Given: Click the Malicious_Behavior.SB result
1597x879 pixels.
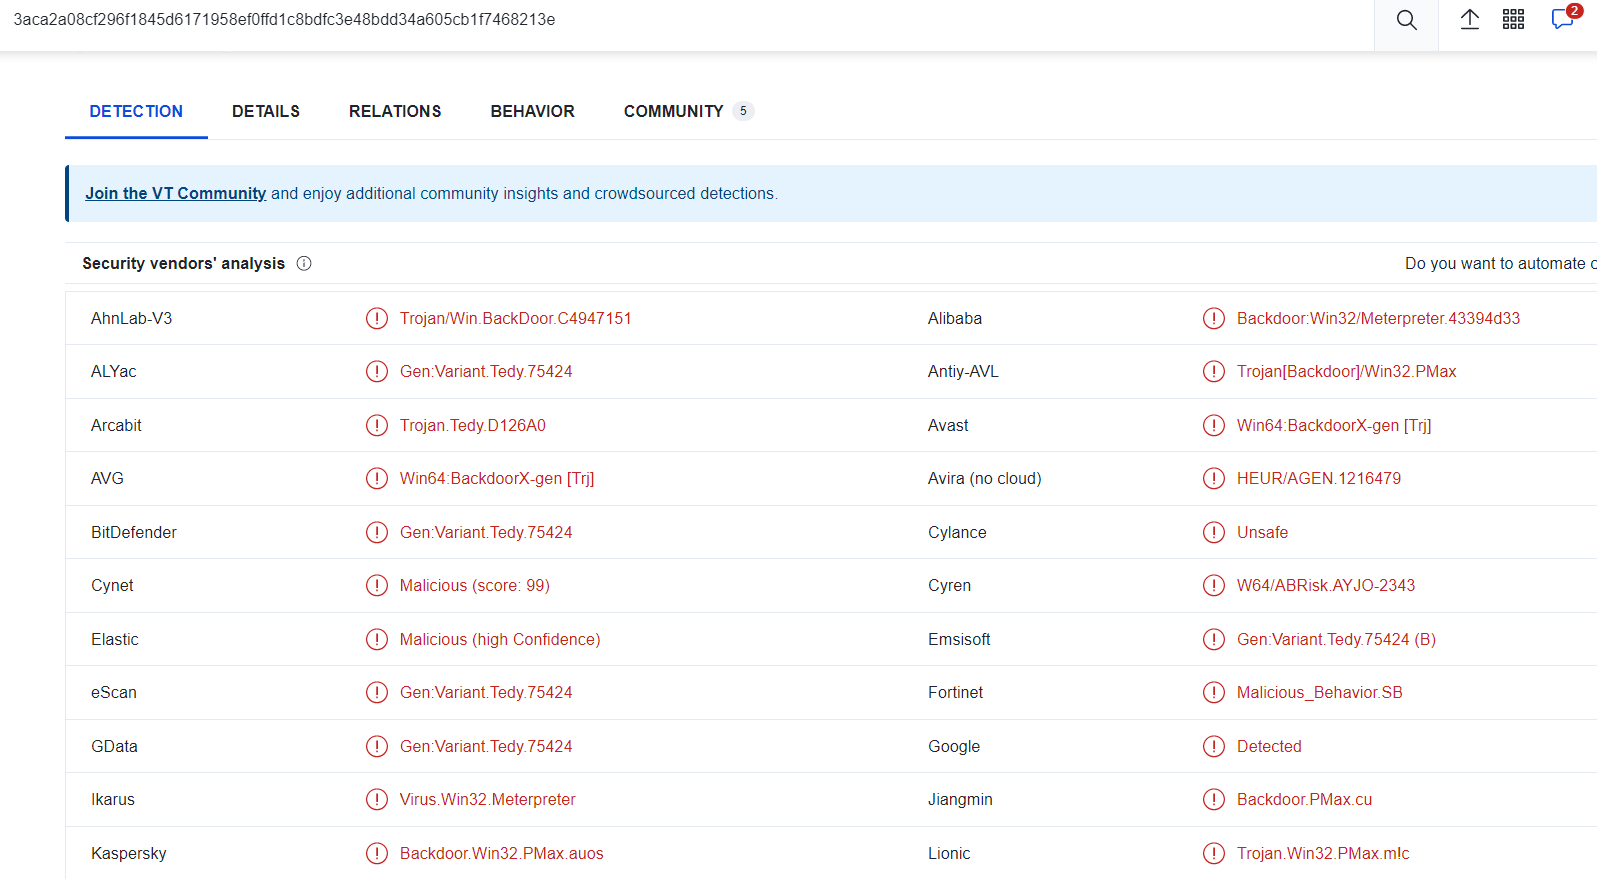Looking at the screenshot, I should (x=1320, y=692).
